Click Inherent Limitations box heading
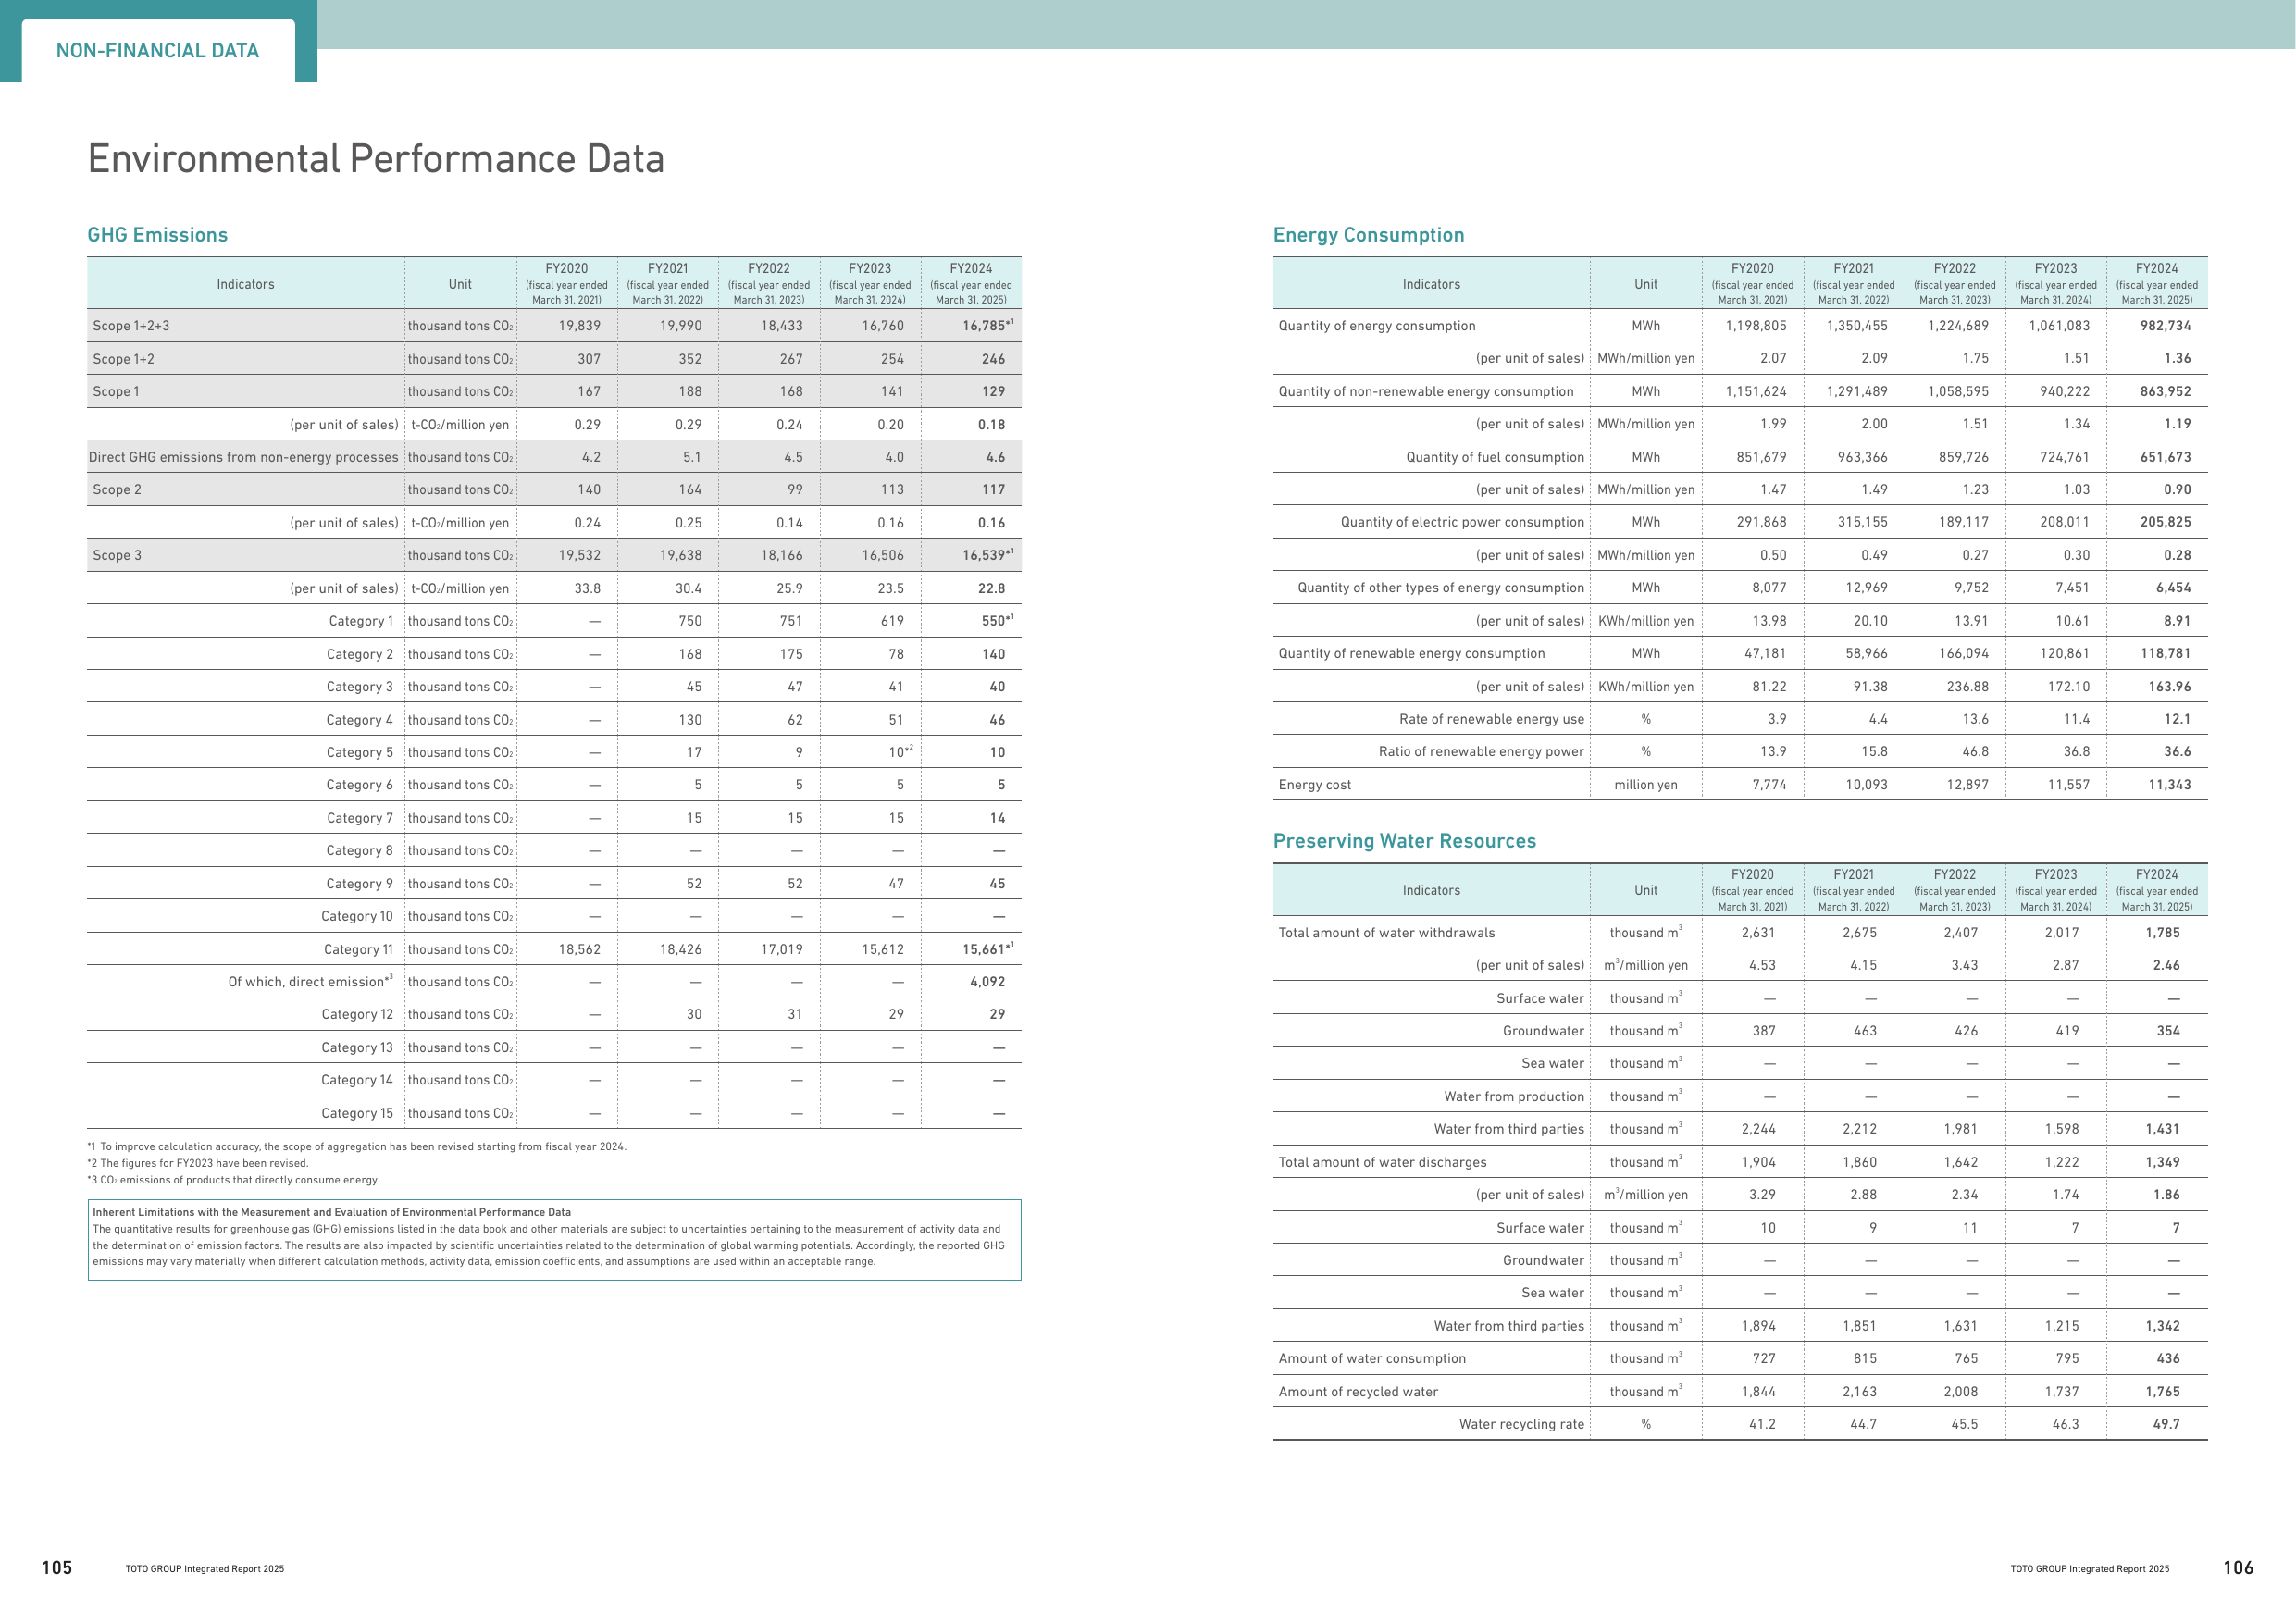 pyautogui.click(x=332, y=1212)
